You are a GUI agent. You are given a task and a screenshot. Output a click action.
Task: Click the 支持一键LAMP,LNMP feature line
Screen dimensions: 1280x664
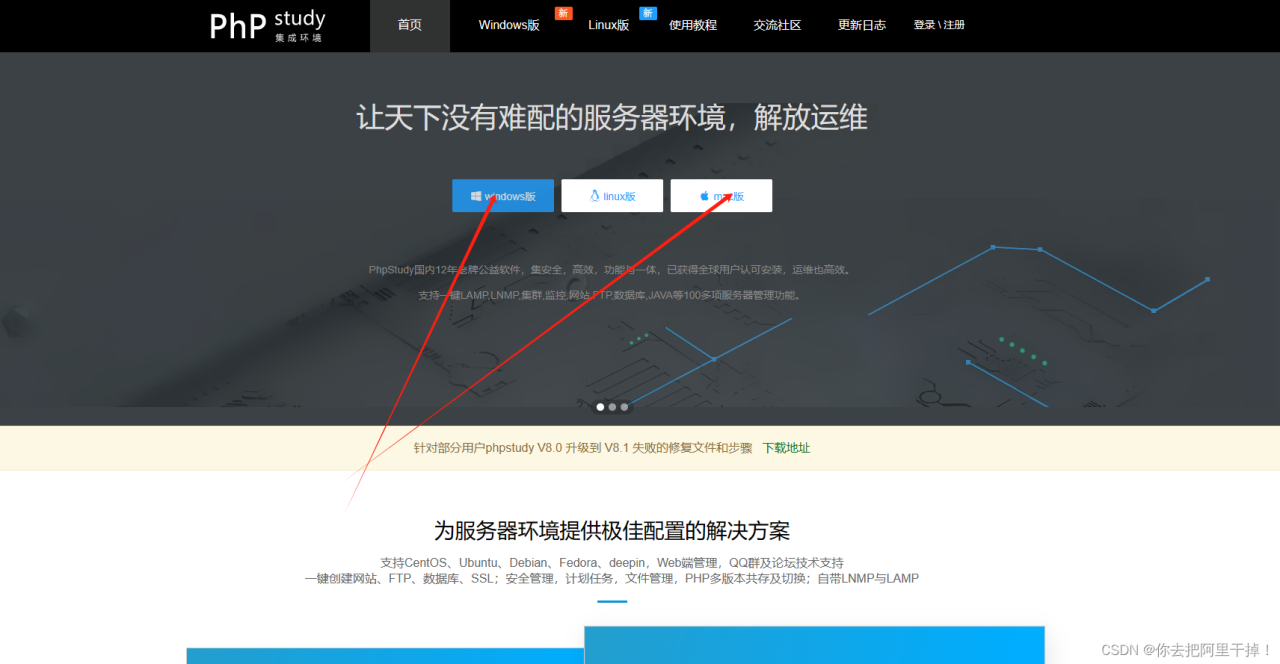click(x=610, y=296)
